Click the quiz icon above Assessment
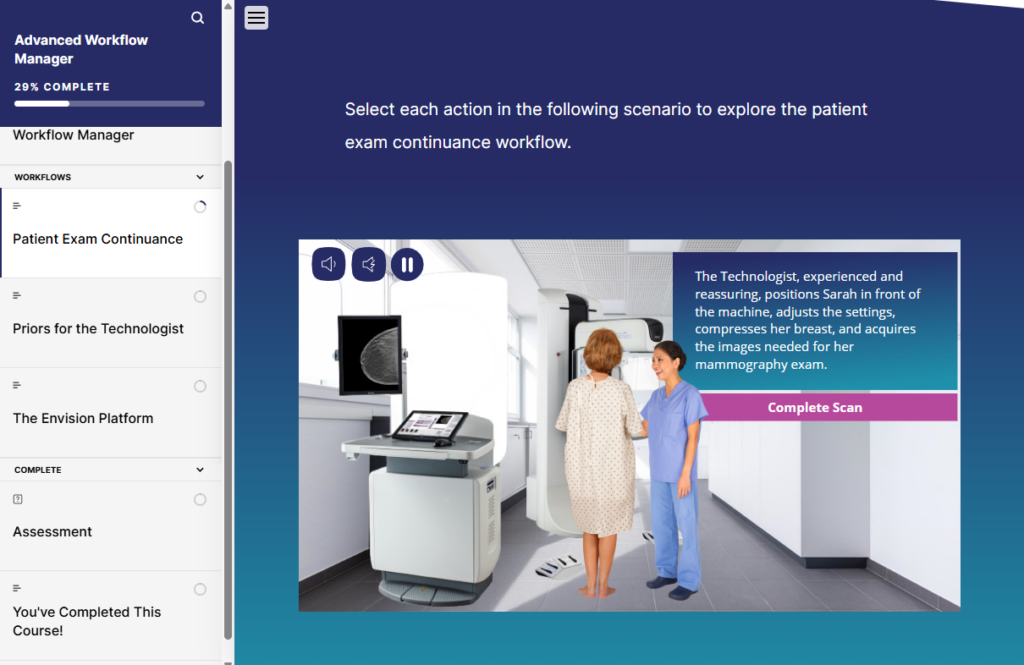 pyautogui.click(x=18, y=499)
